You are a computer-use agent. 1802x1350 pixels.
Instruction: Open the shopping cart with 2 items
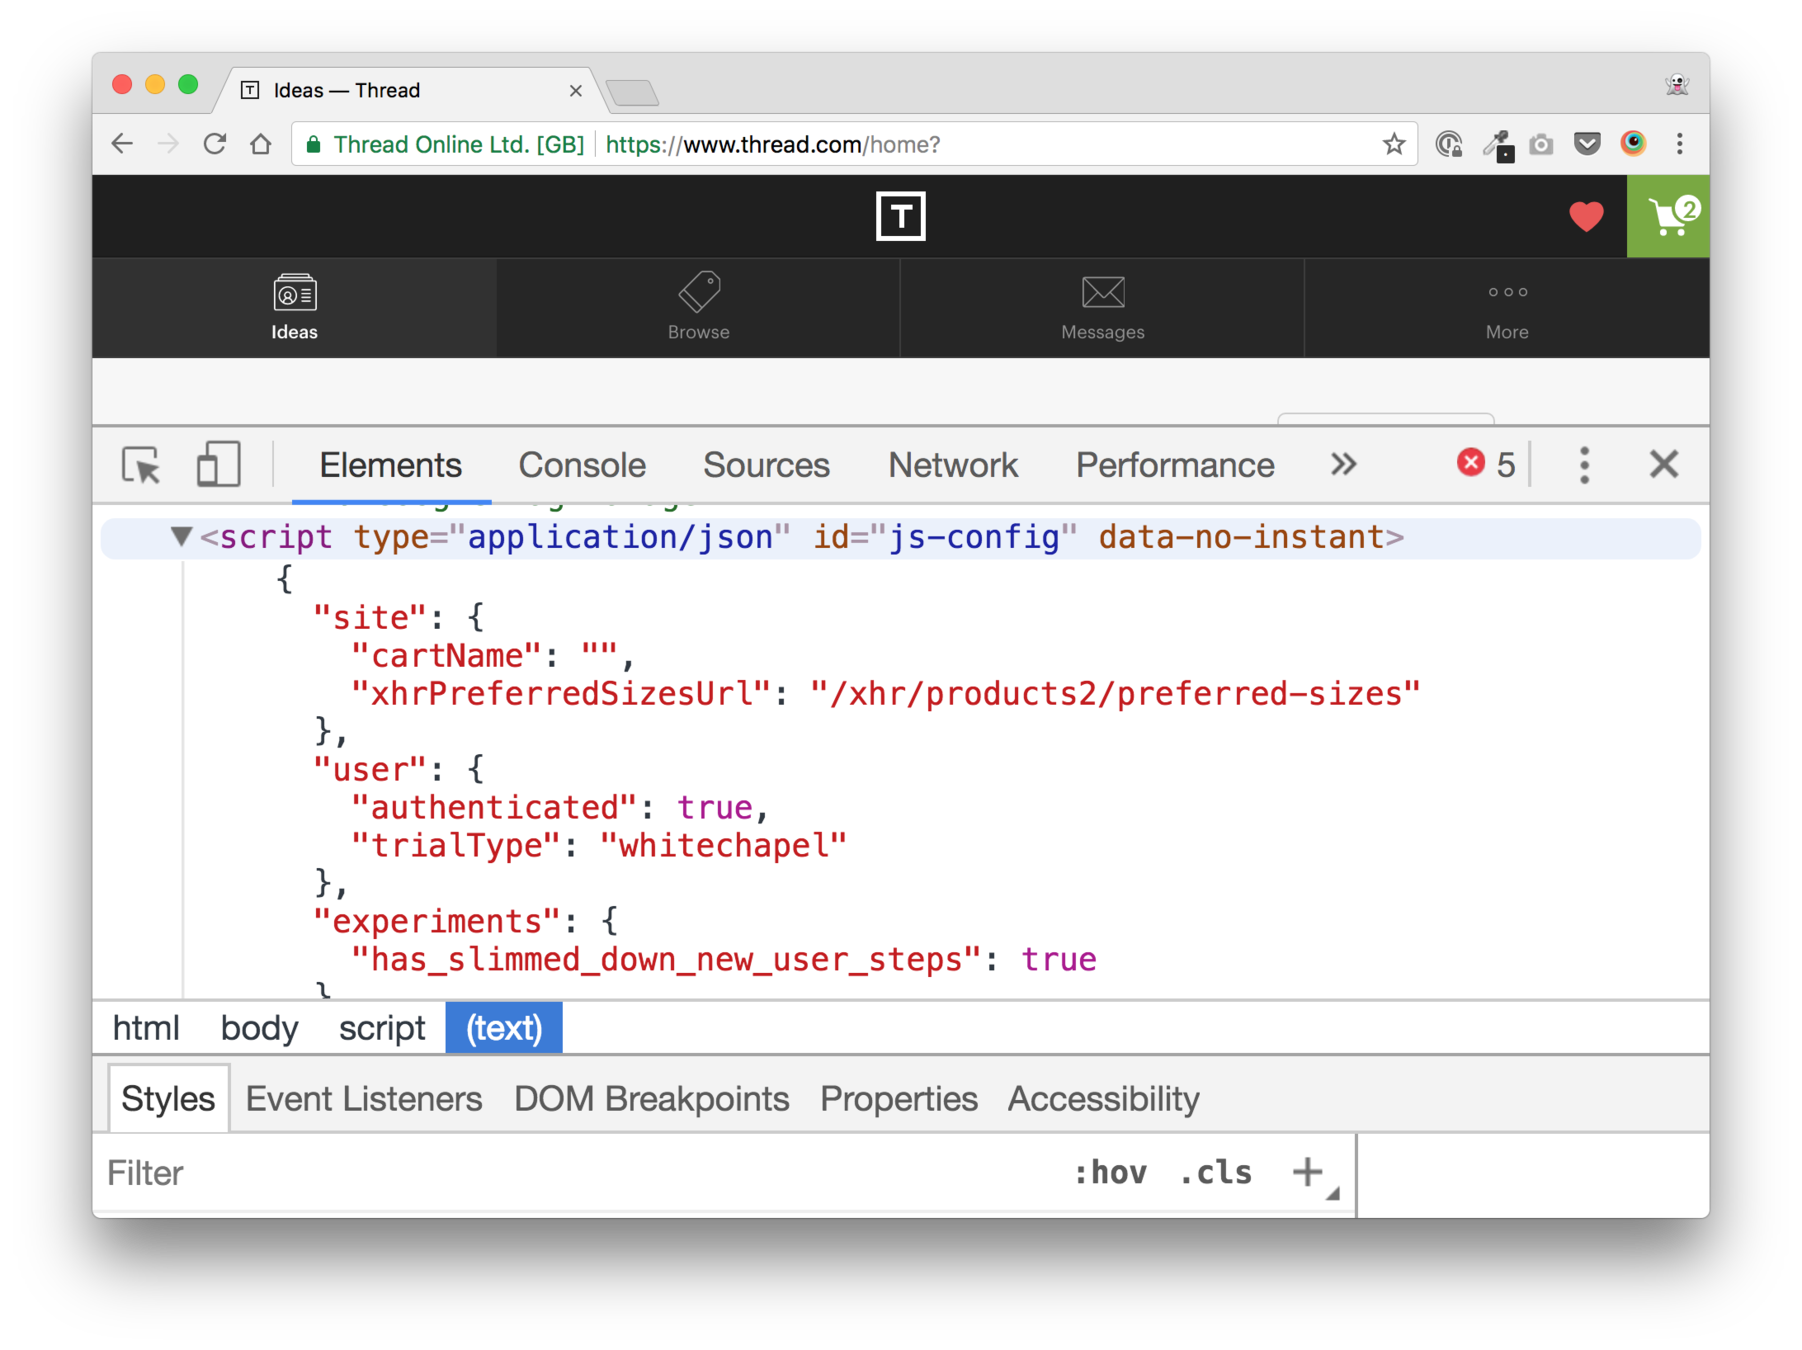1668,216
